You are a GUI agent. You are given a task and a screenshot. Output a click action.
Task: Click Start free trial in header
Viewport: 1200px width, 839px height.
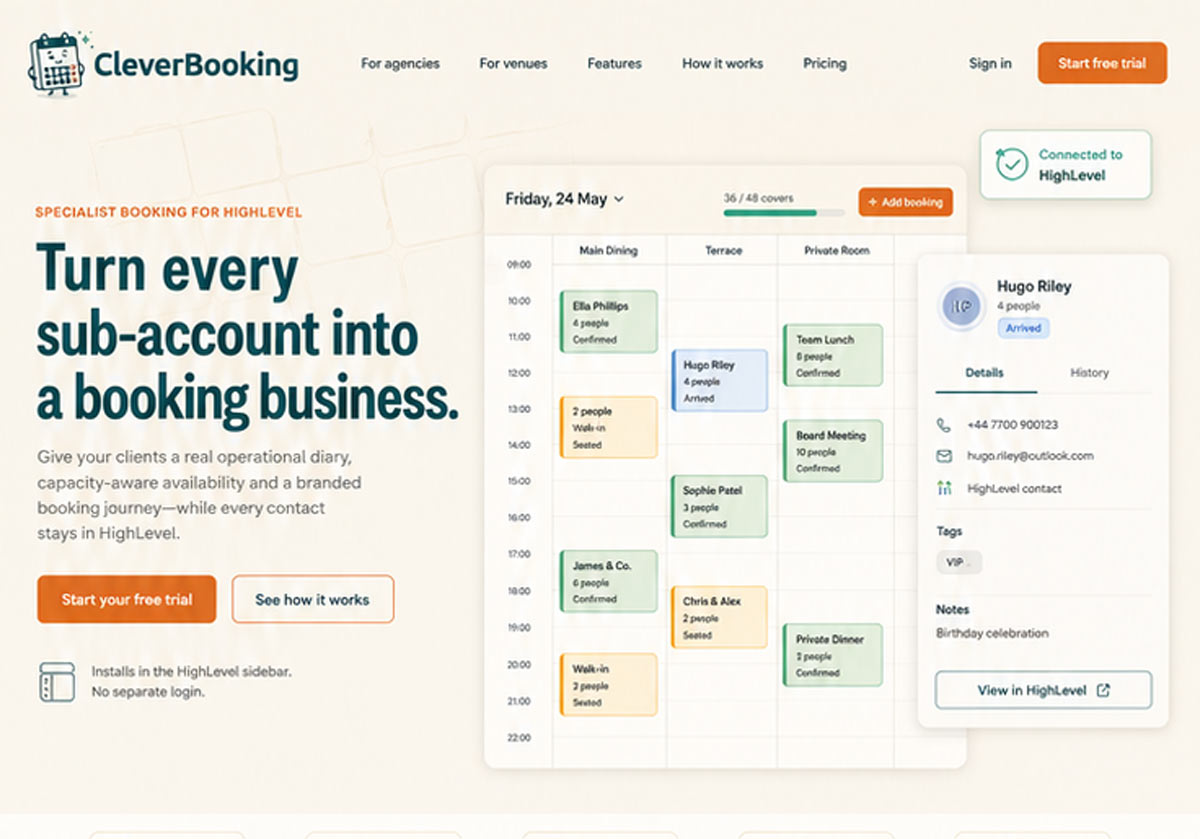point(1102,63)
